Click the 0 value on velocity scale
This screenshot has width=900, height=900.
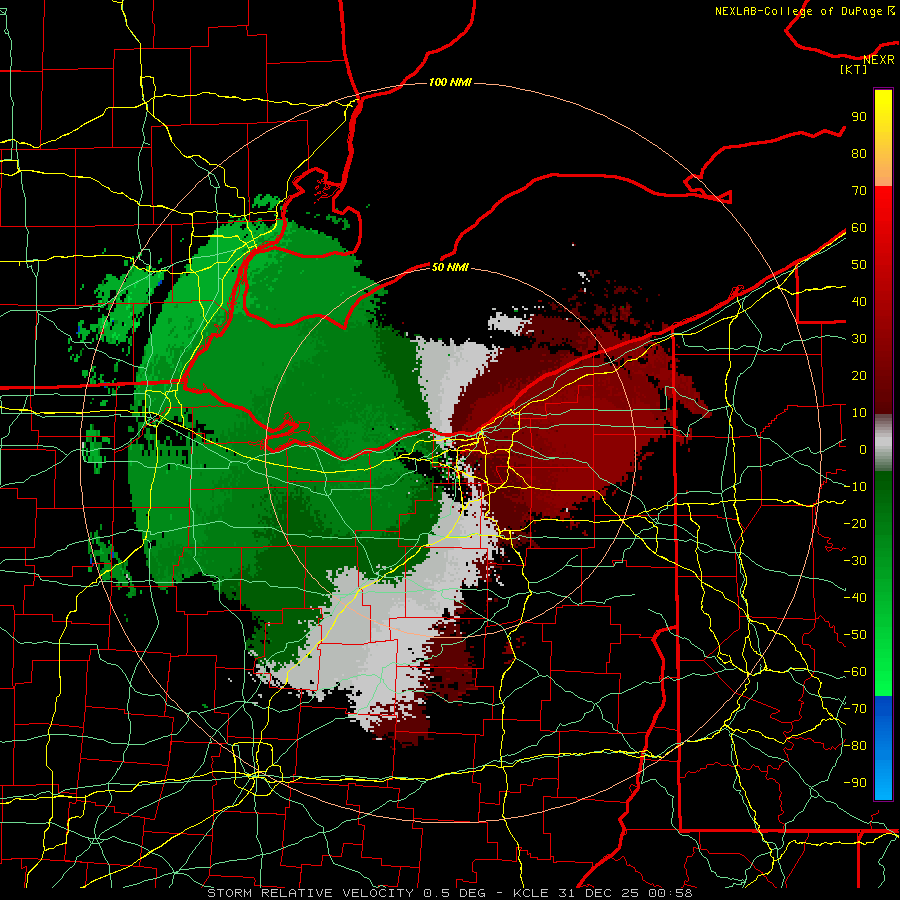863,449
